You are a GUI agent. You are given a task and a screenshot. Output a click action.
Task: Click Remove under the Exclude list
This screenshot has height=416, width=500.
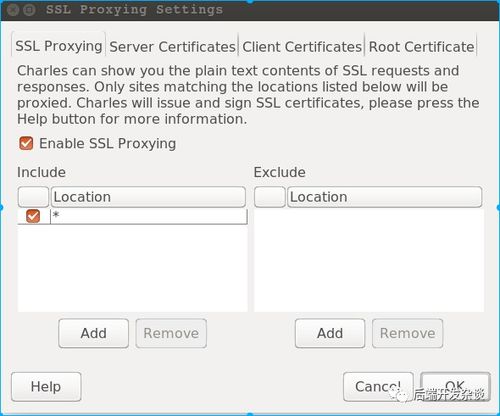coord(407,333)
